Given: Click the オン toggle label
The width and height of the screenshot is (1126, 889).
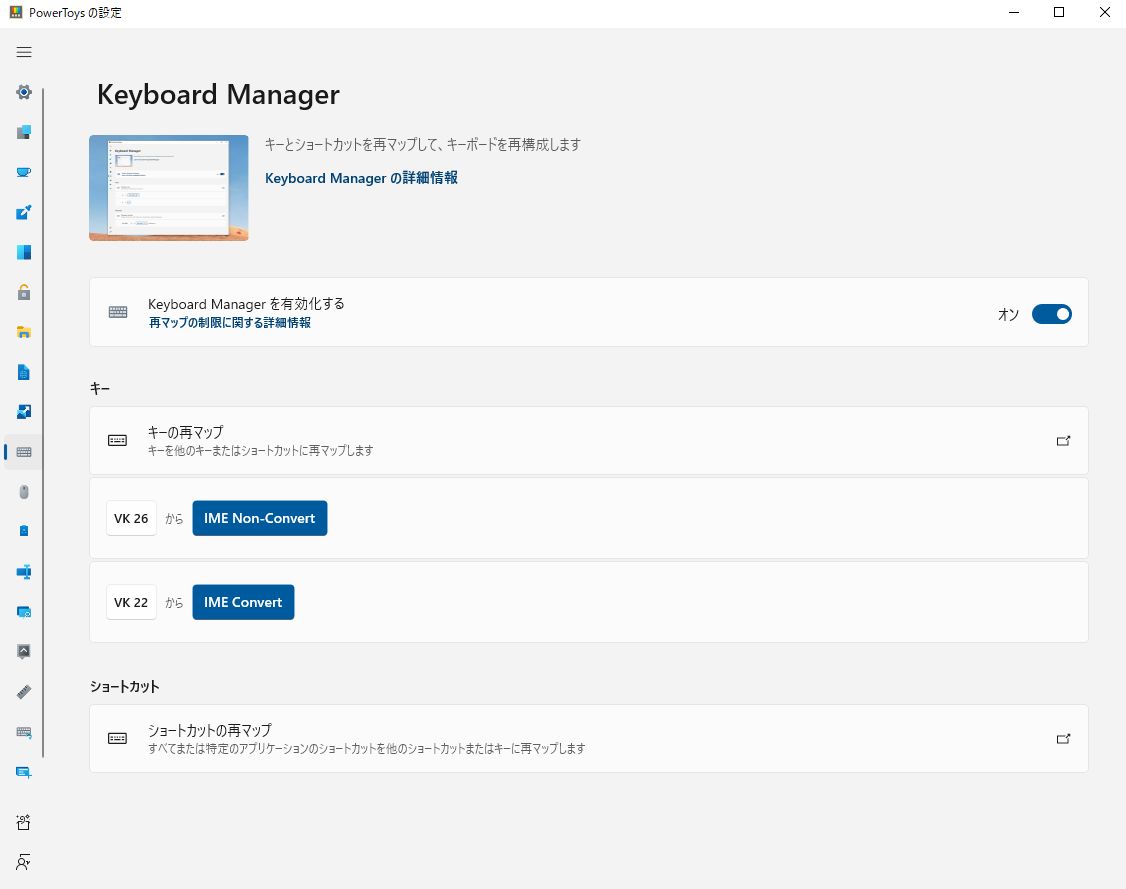Looking at the screenshot, I should 1008,315.
